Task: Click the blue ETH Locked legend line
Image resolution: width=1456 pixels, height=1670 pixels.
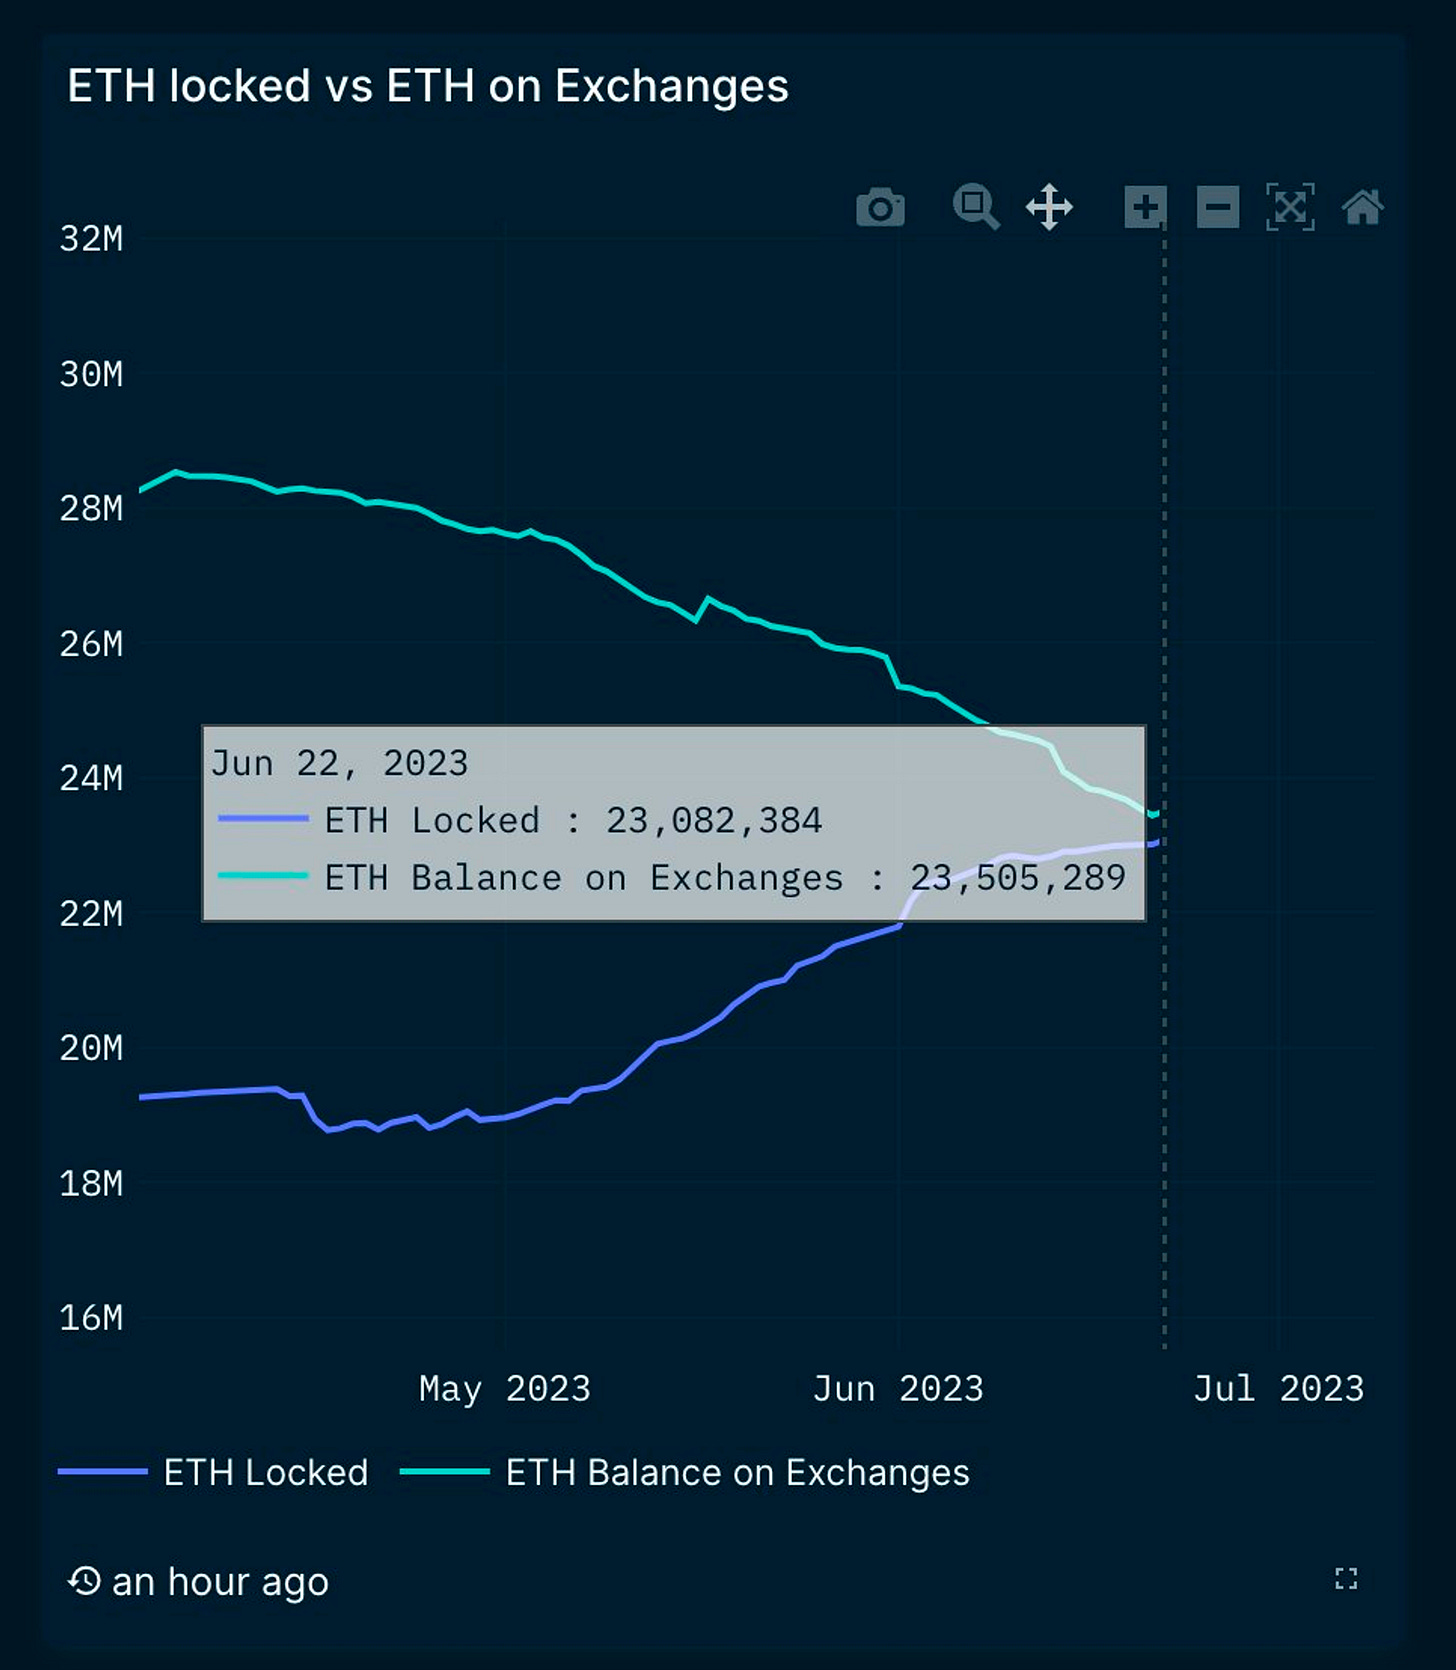Action: point(103,1472)
